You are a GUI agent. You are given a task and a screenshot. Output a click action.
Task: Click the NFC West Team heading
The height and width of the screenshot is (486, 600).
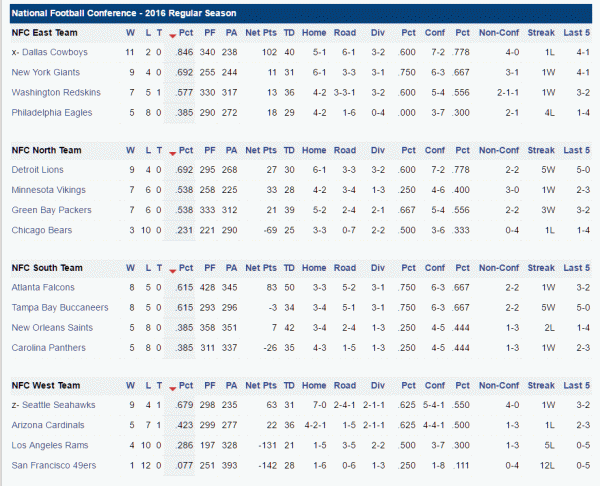(x=46, y=385)
